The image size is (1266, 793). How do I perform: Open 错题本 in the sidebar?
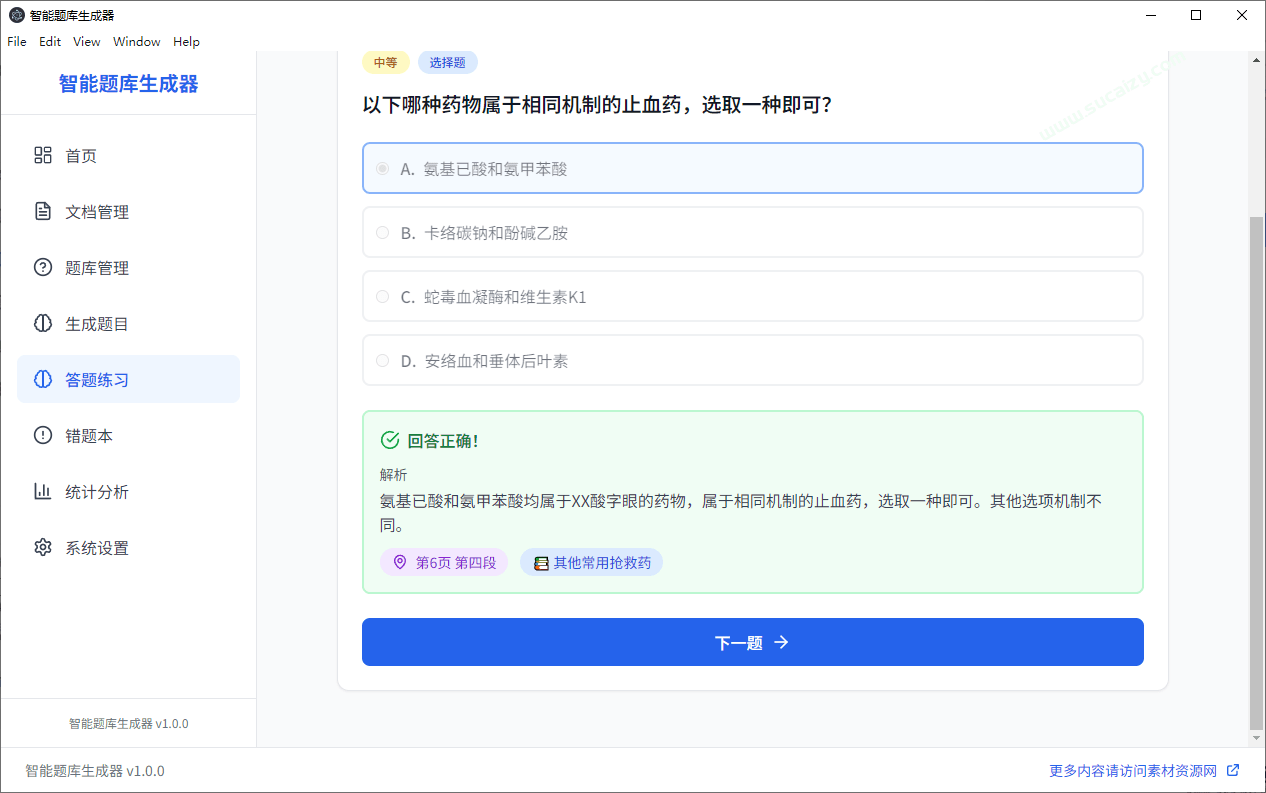128,435
